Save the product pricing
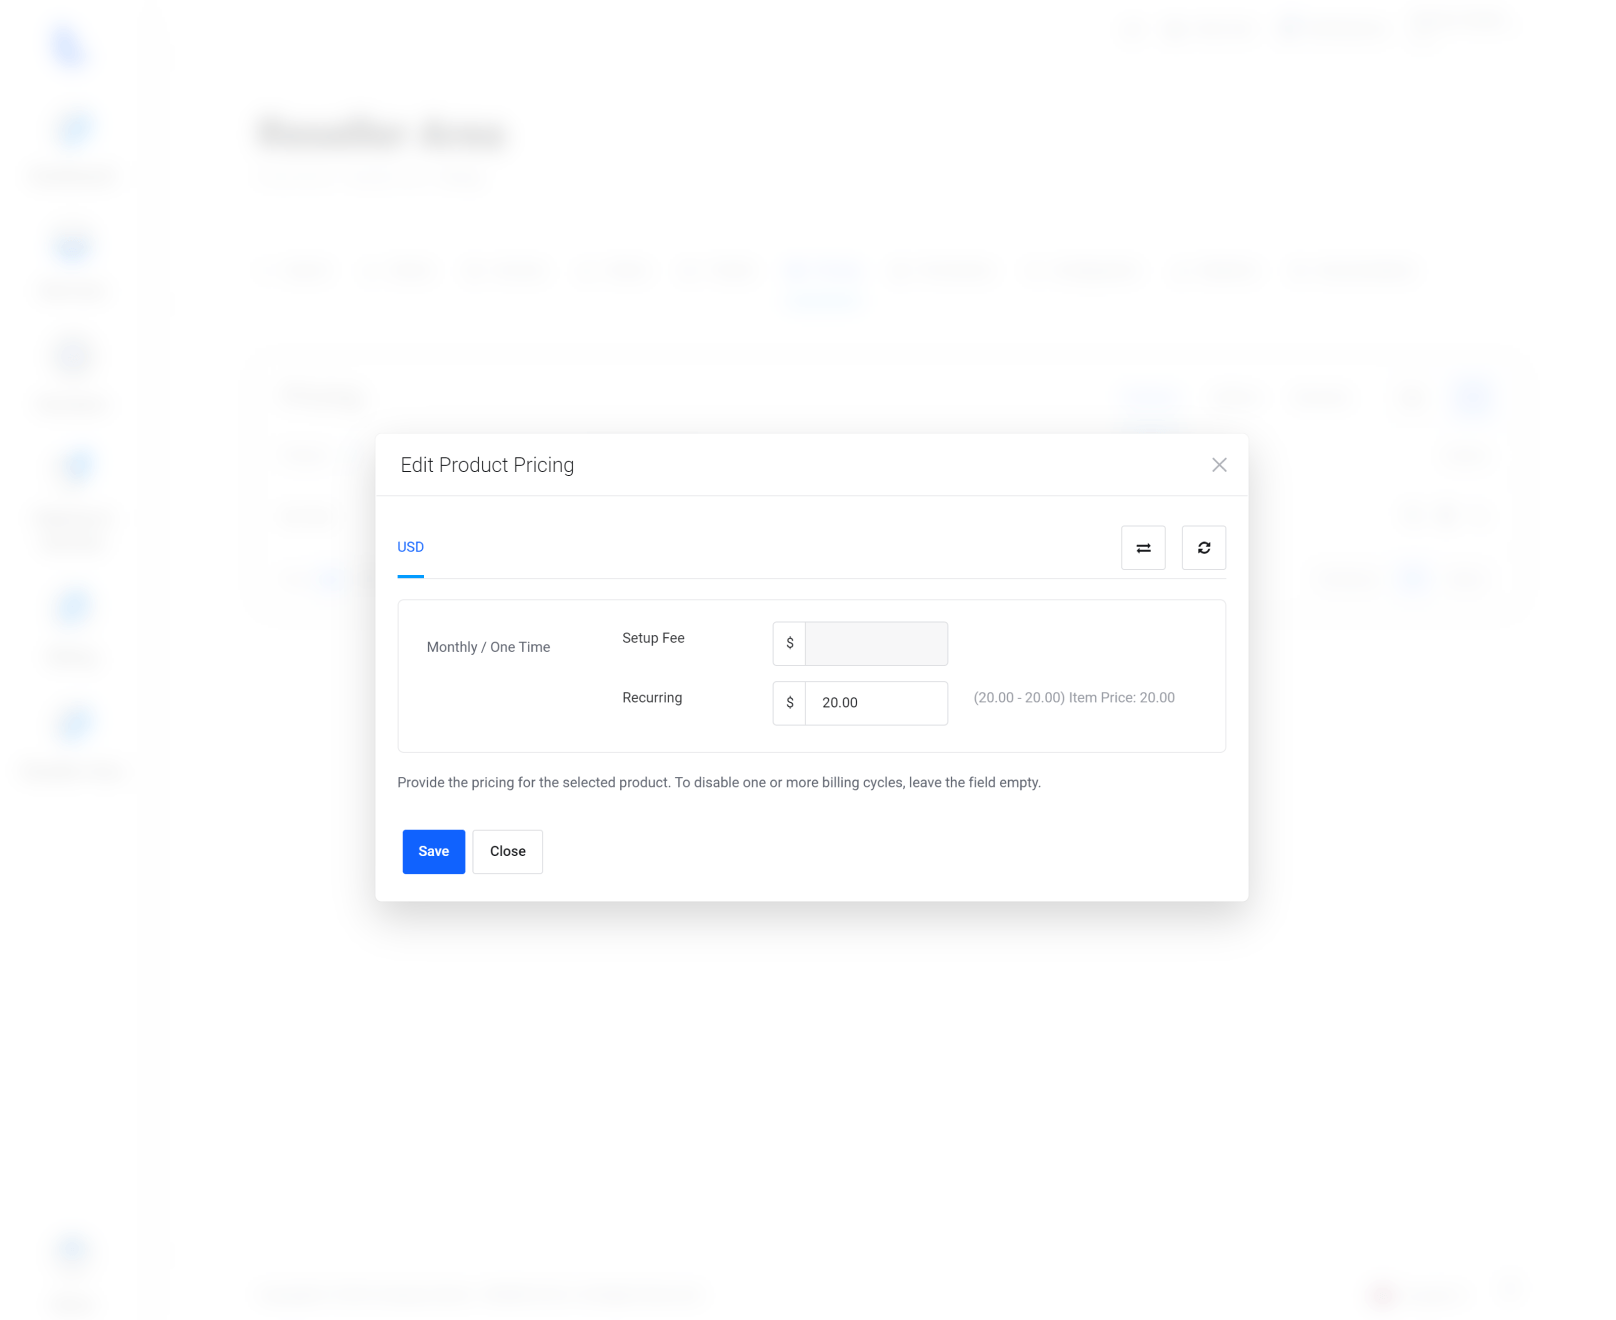Viewport: 1616px width, 1320px height. (434, 852)
